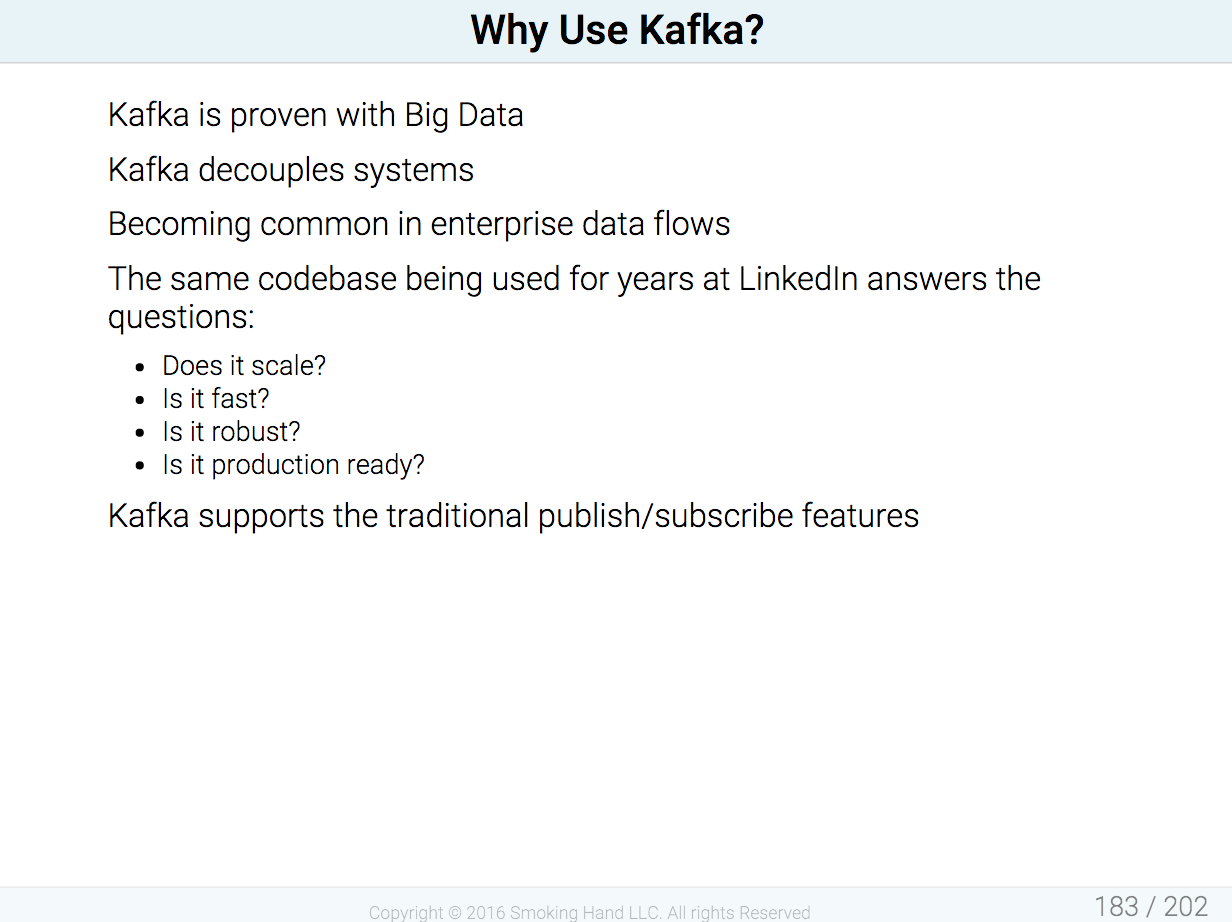Select "Becoming common in enterprise data flows" line

(x=419, y=224)
